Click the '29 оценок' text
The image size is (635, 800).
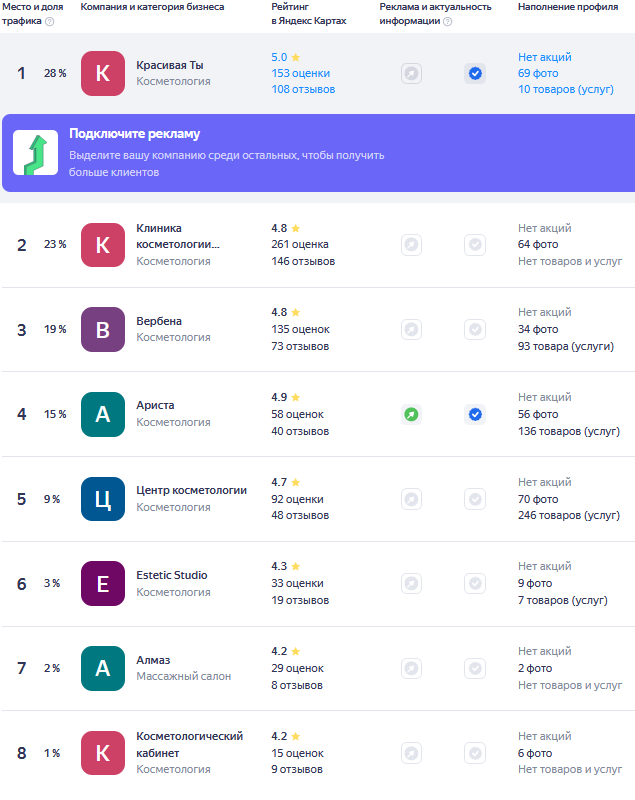(297, 668)
